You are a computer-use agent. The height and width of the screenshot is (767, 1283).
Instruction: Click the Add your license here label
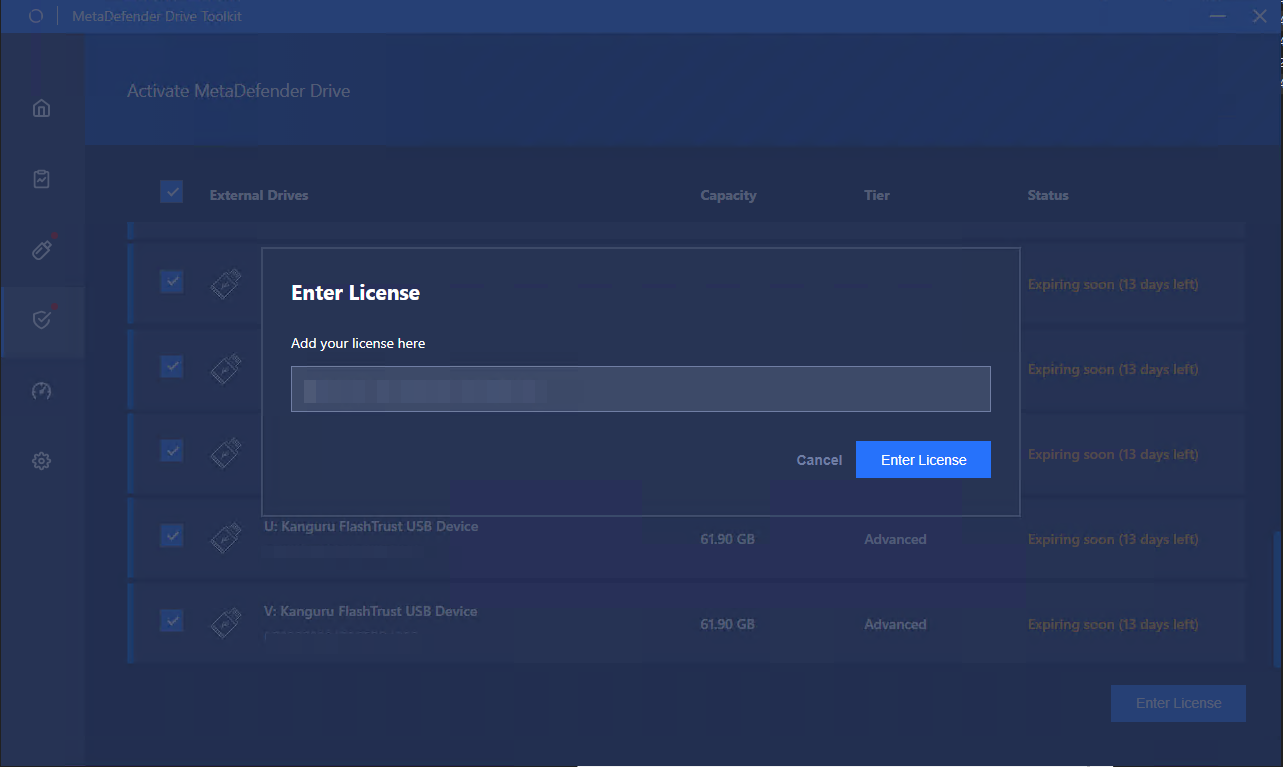pos(358,343)
